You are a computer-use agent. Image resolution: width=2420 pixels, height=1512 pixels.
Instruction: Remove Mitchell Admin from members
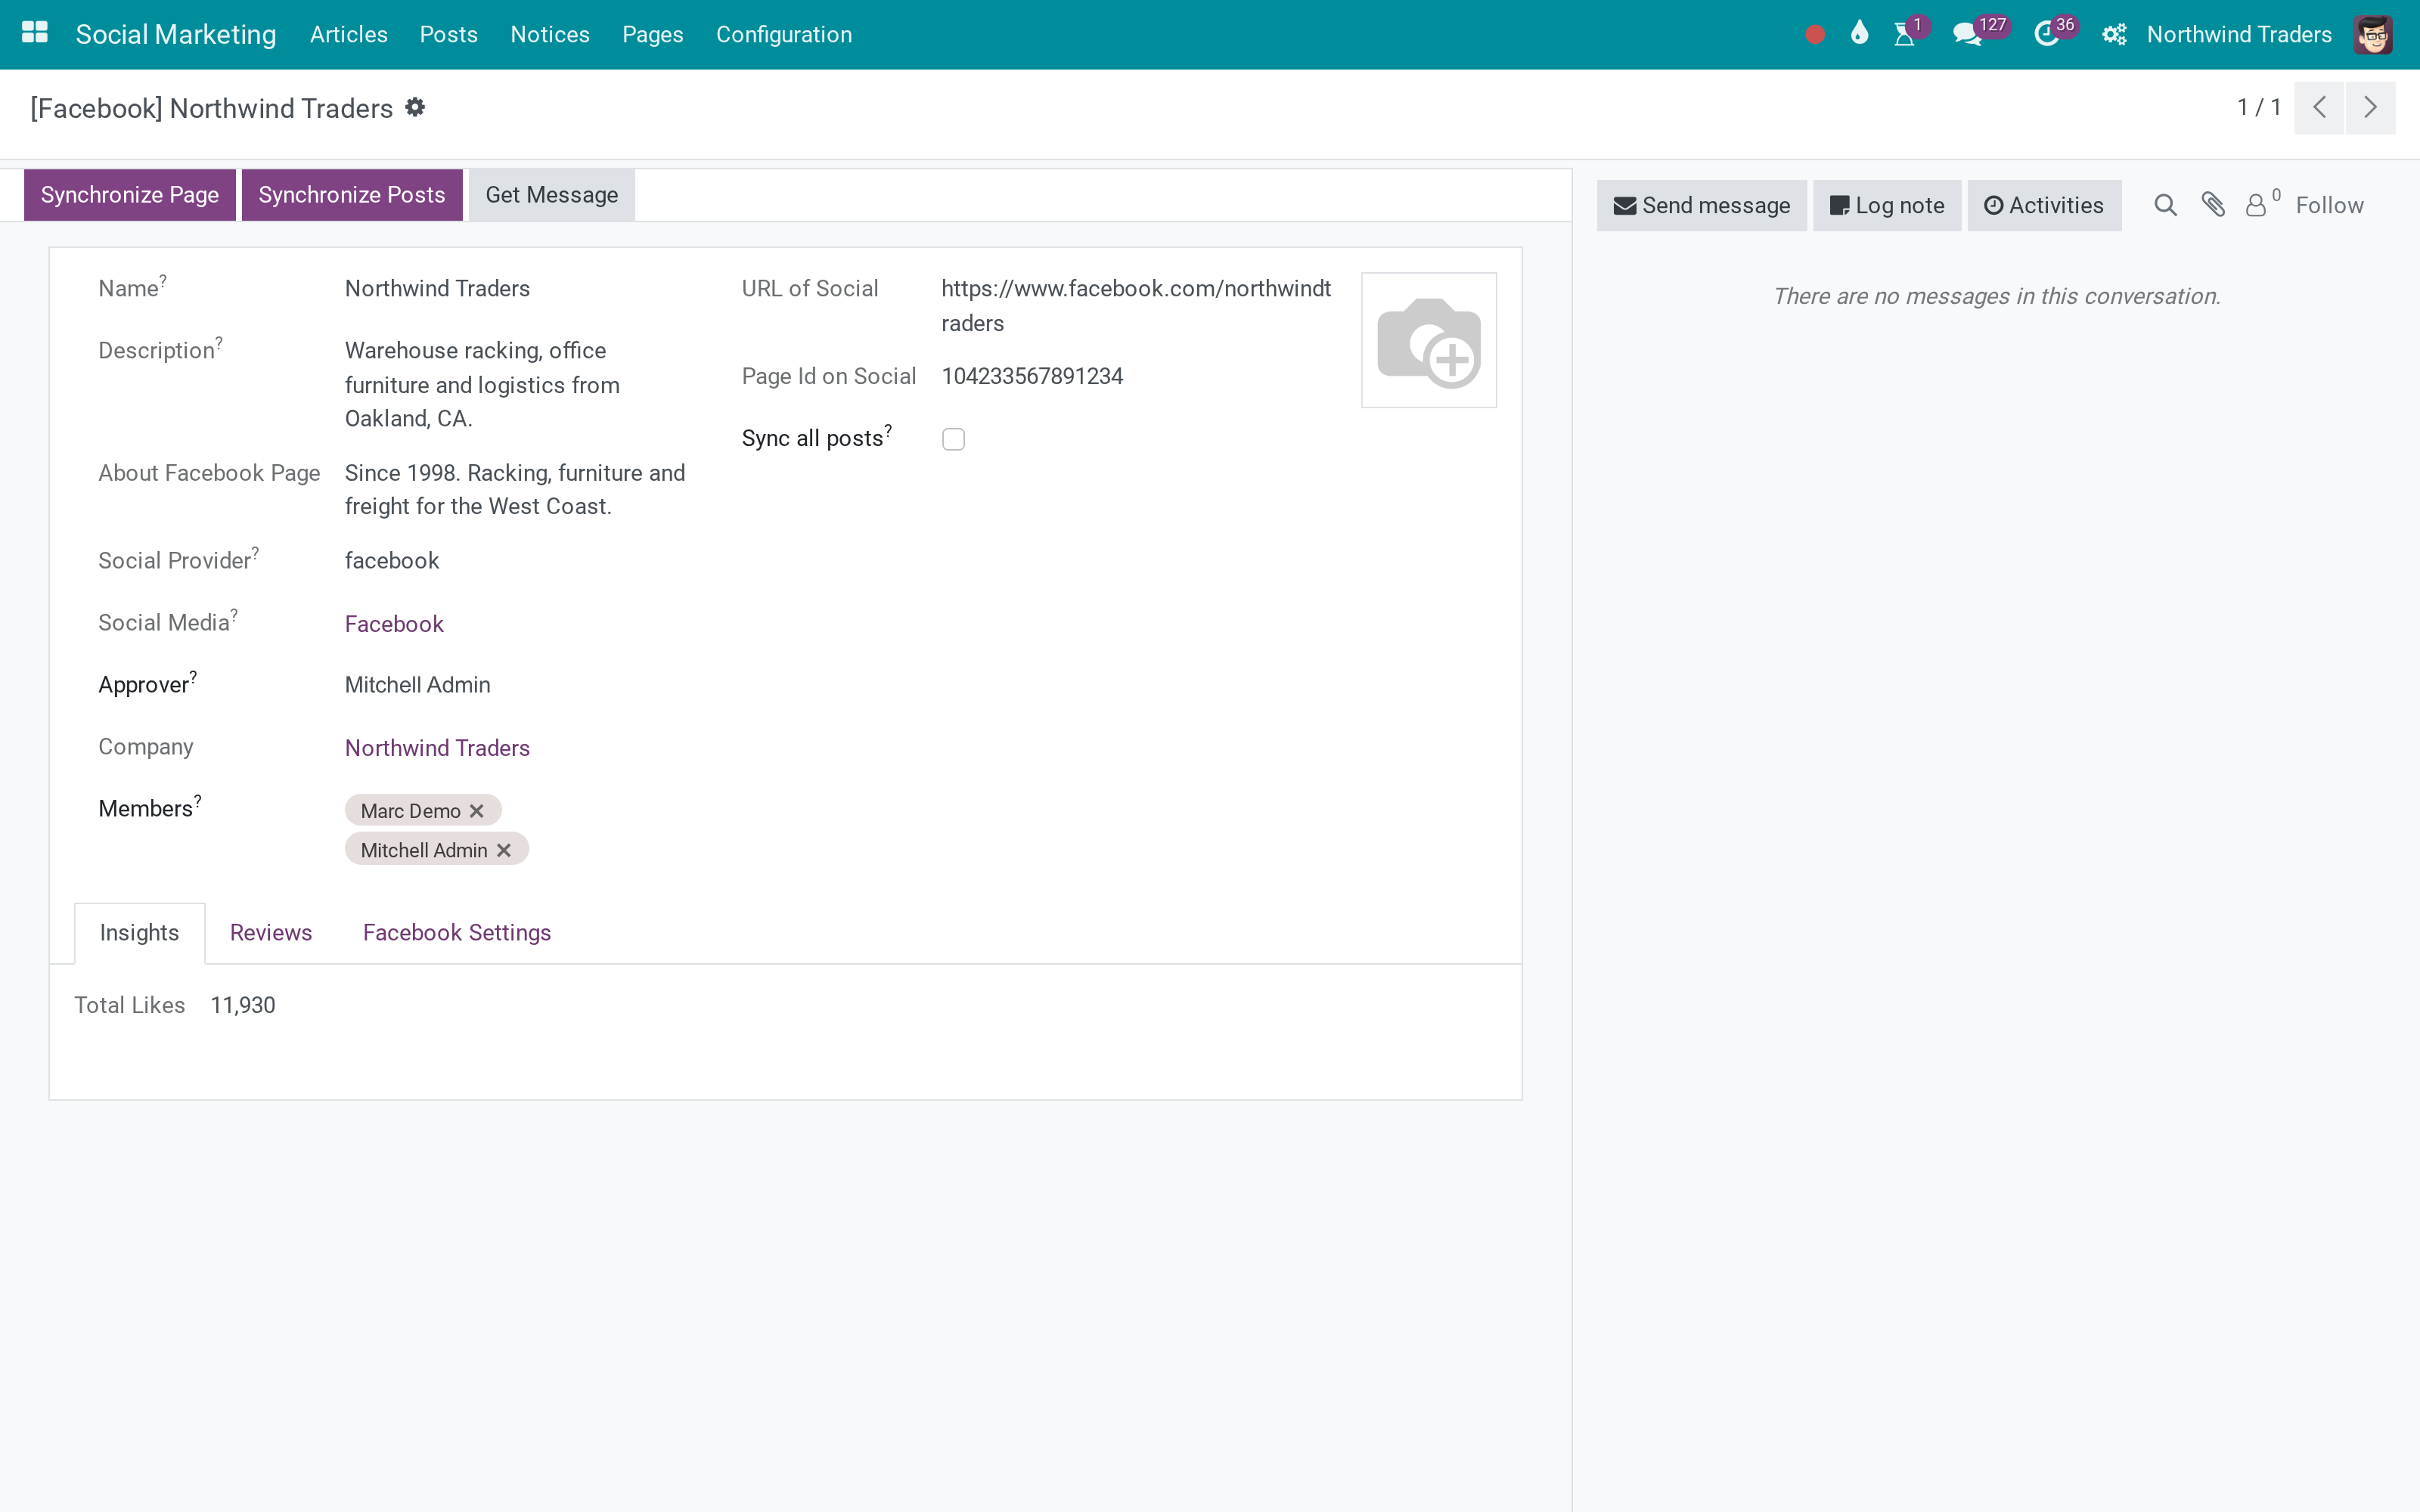coord(504,850)
